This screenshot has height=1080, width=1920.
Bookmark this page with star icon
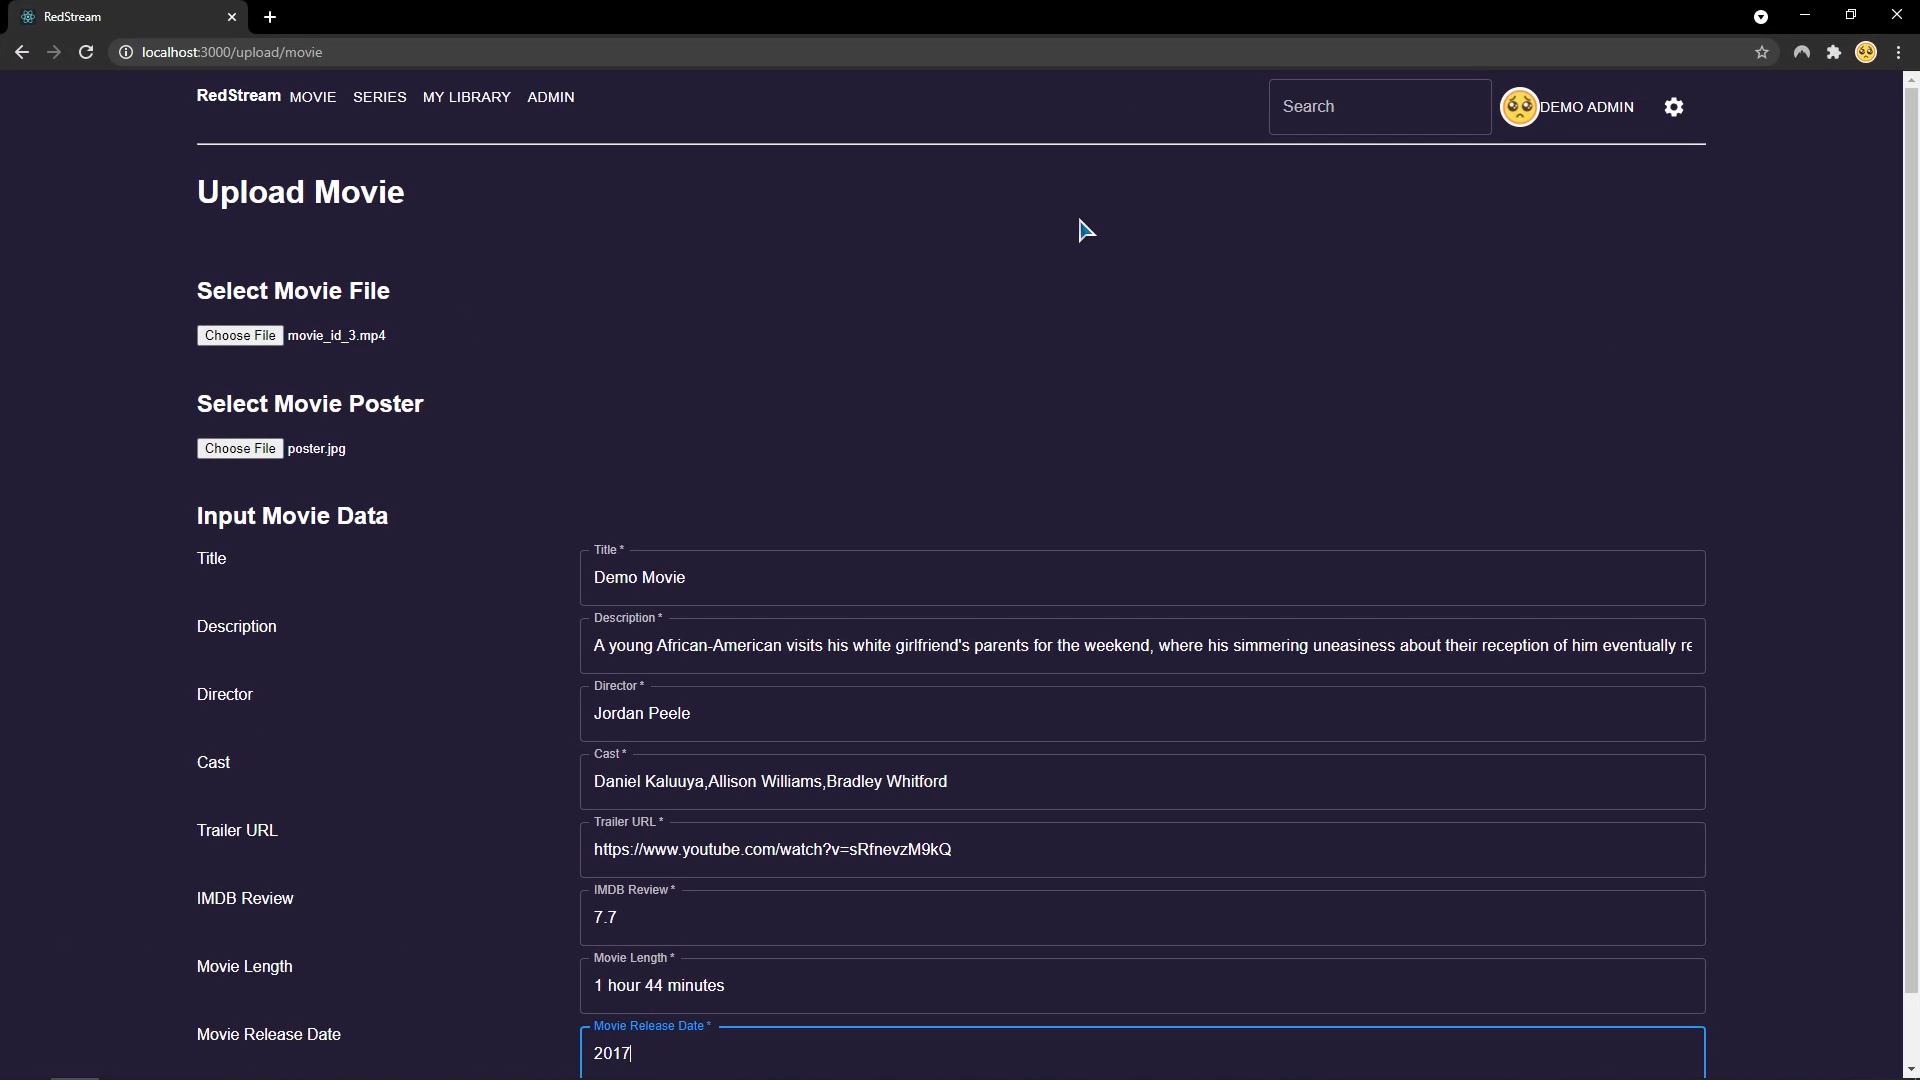tap(1762, 52)
